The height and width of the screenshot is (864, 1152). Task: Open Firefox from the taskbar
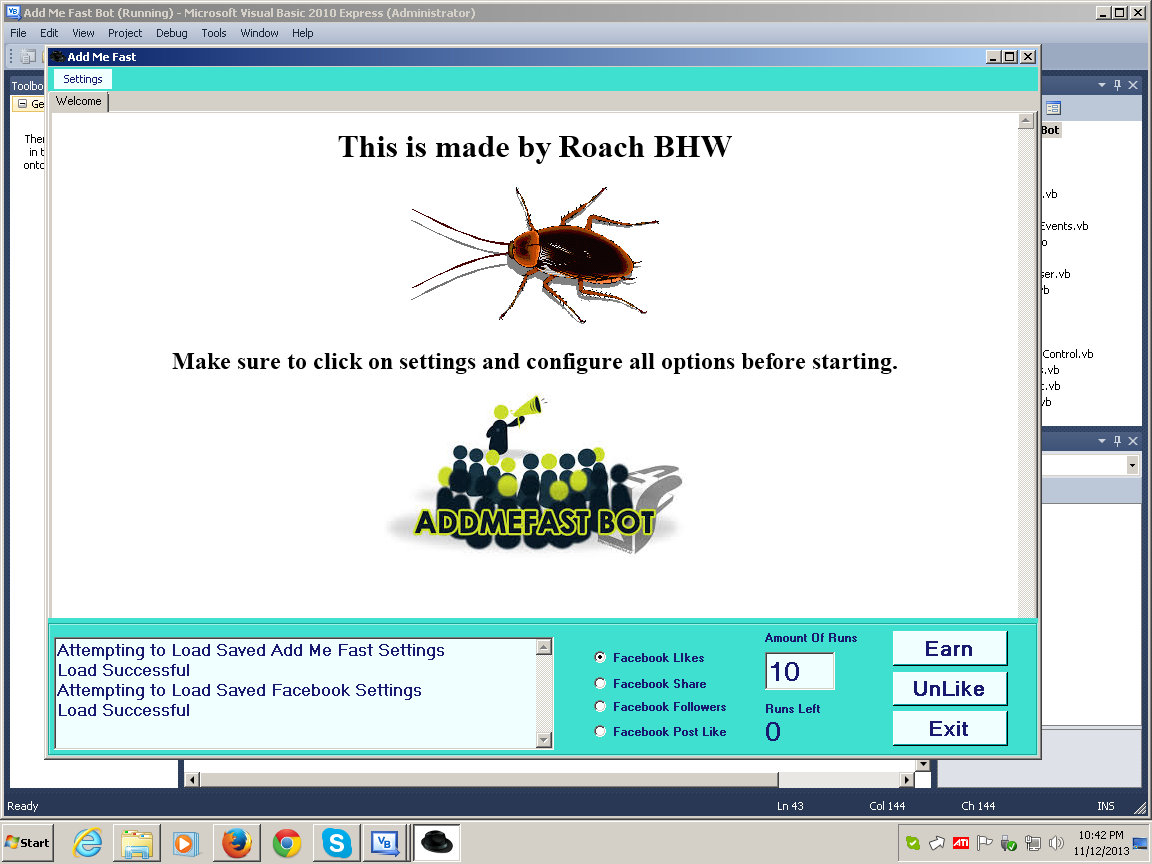[237, 842]
